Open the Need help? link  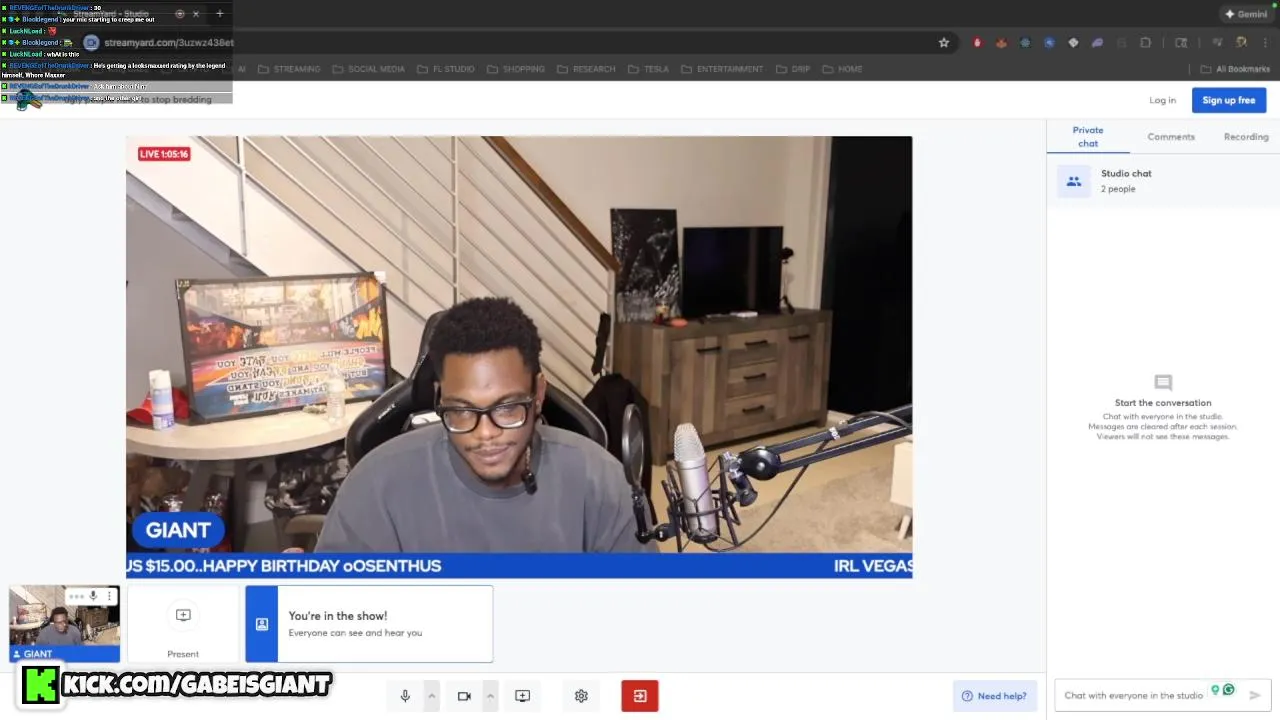click(x=994, y=696)
